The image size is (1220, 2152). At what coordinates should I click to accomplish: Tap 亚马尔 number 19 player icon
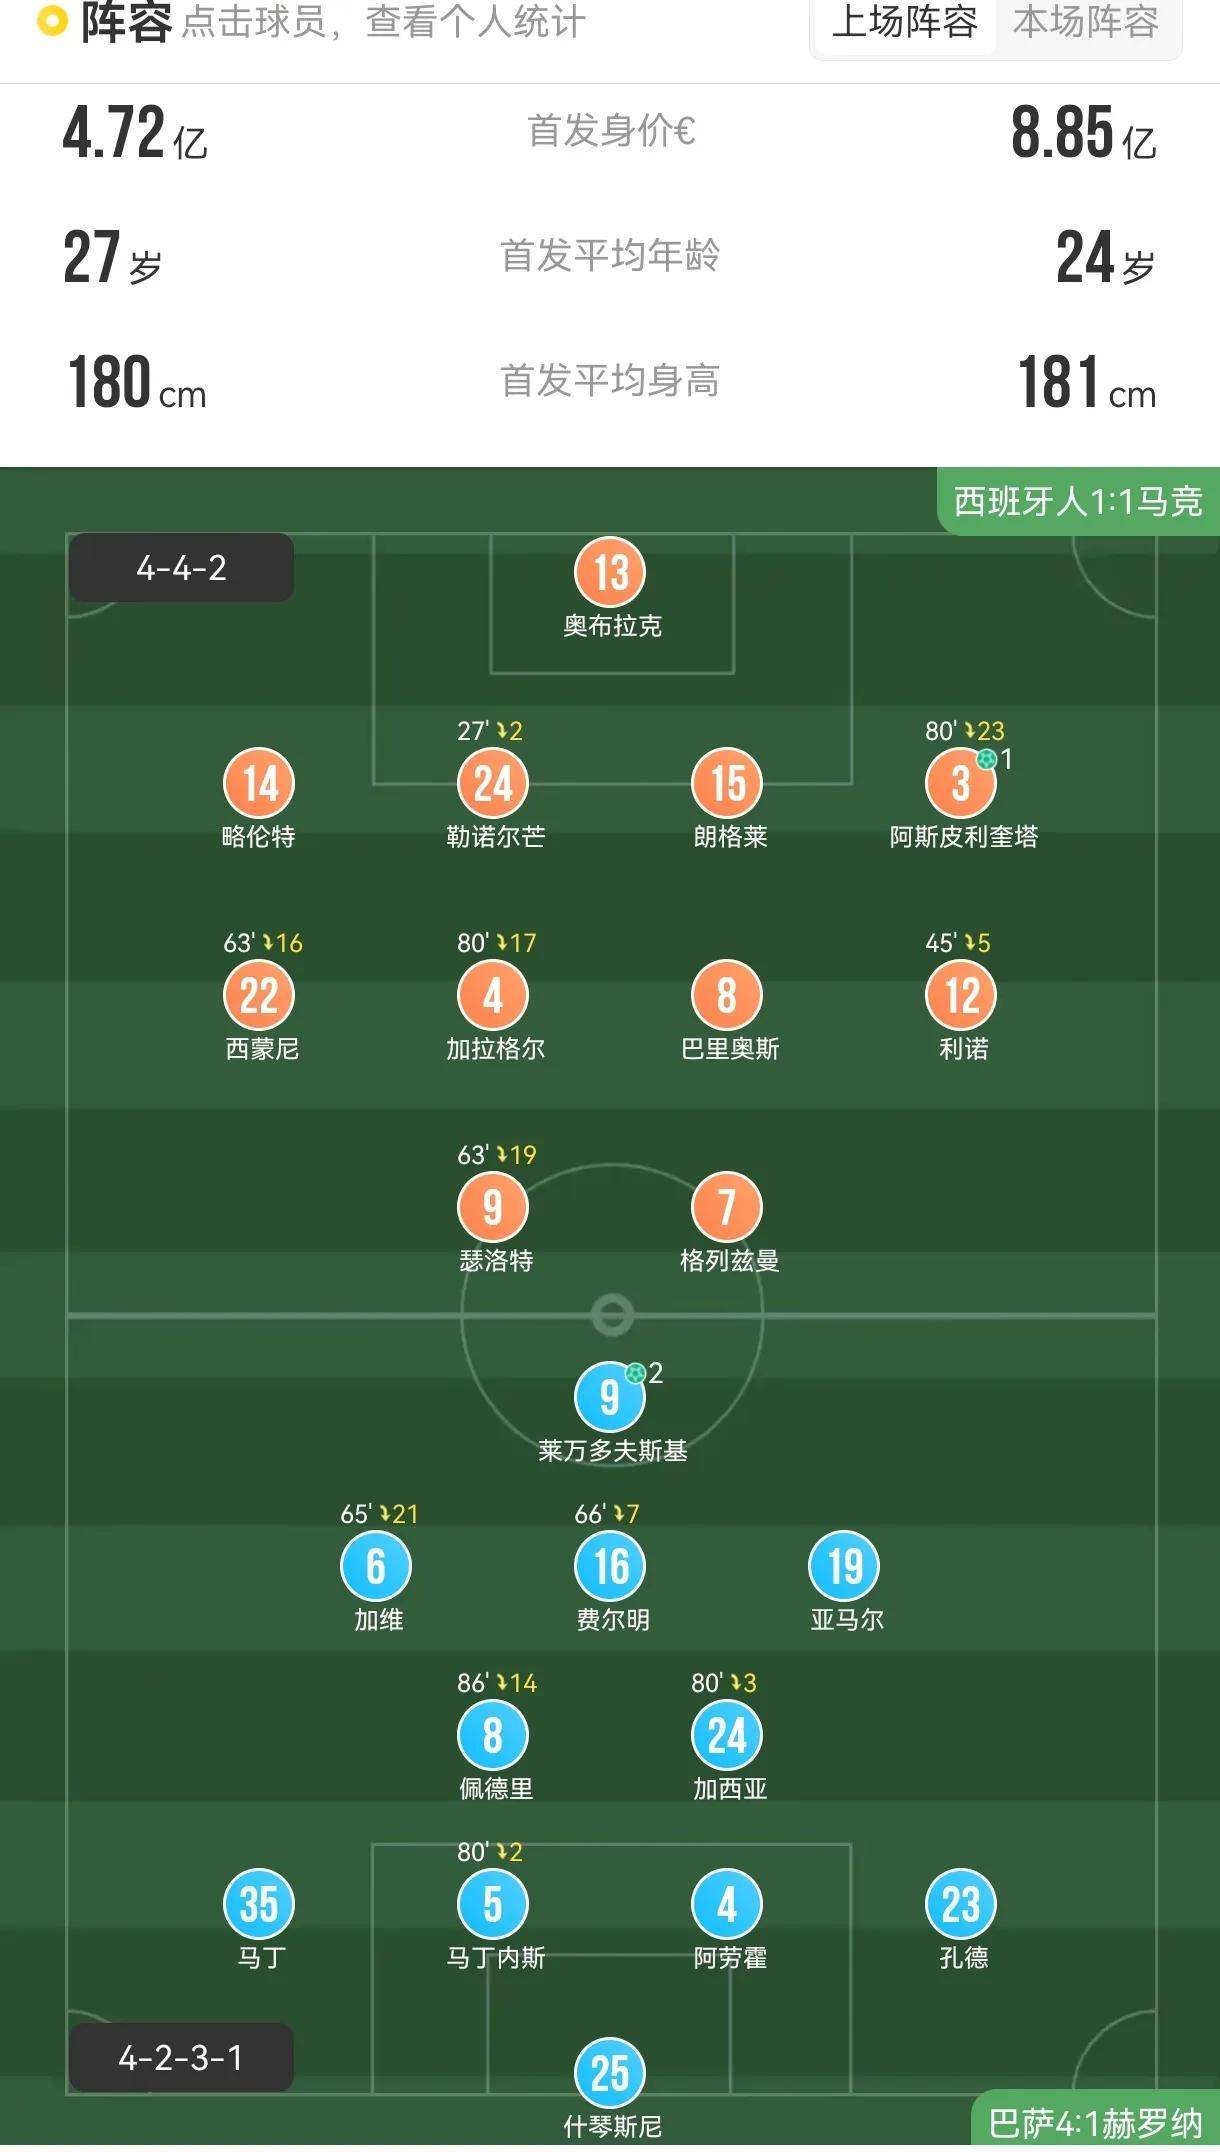click(845, 1566)
